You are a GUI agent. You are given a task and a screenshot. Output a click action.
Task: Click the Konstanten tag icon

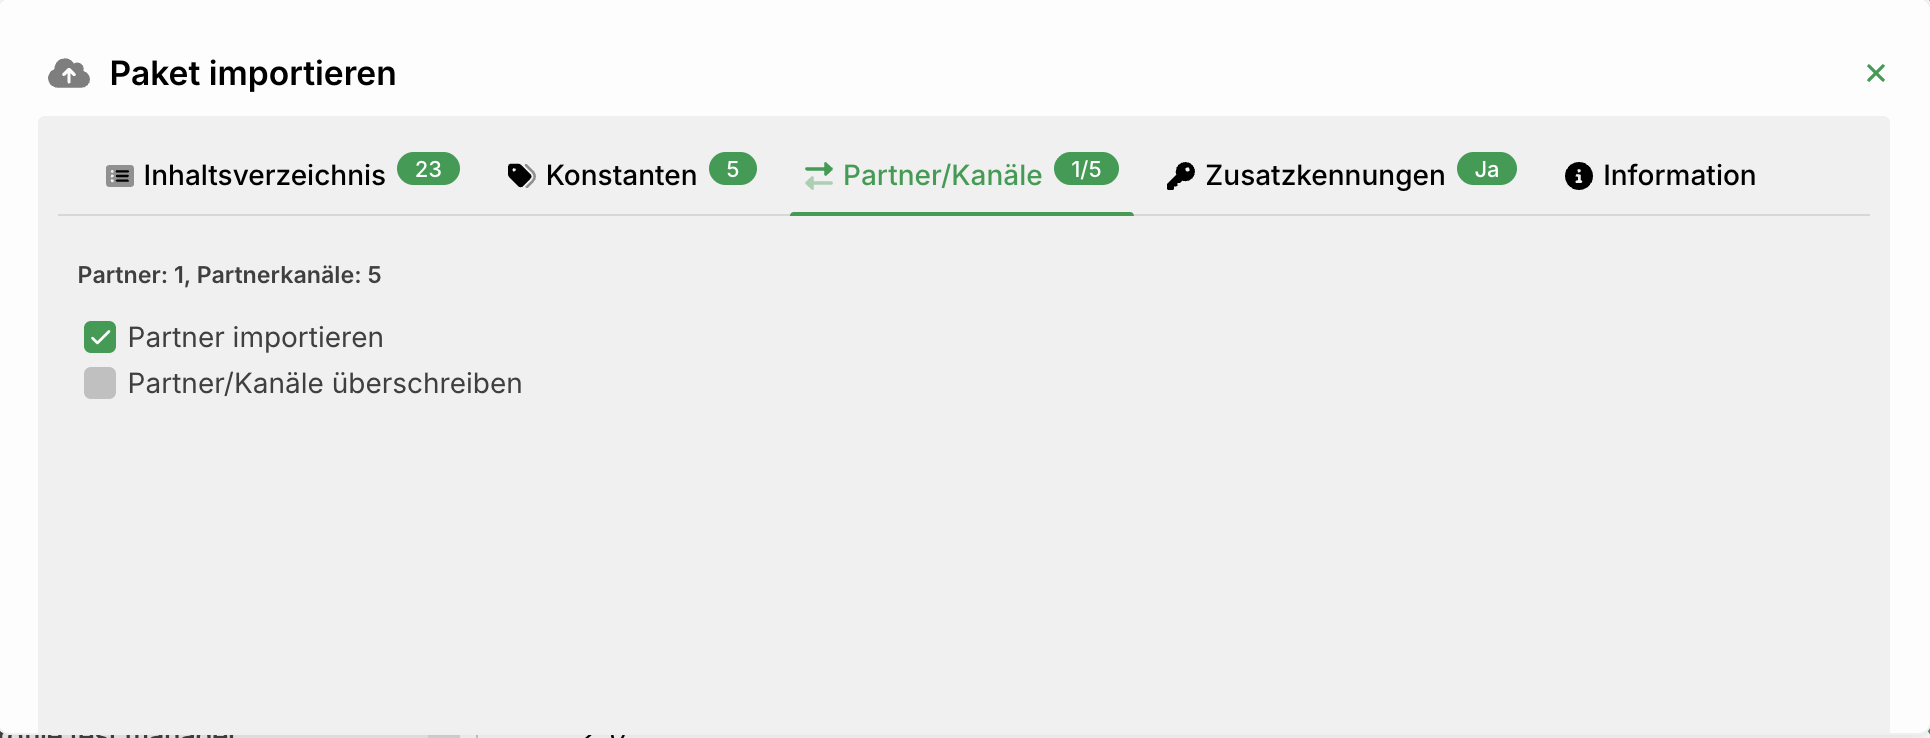pos(521,176)
